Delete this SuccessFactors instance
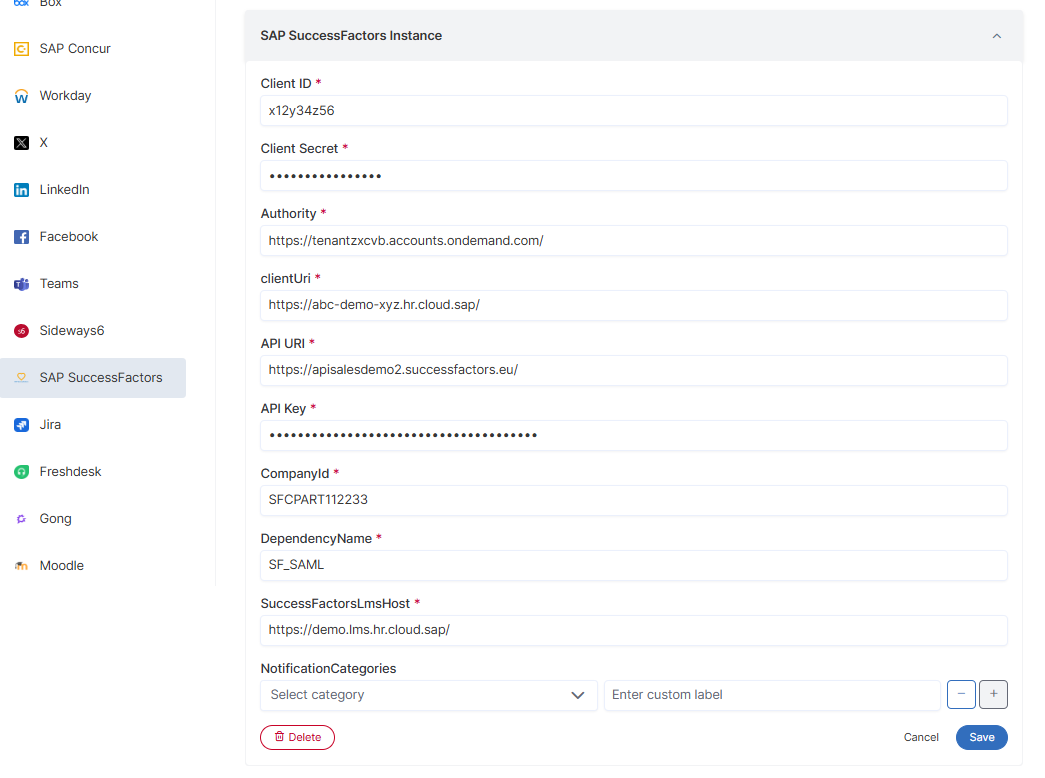 [x=297, y=737]
